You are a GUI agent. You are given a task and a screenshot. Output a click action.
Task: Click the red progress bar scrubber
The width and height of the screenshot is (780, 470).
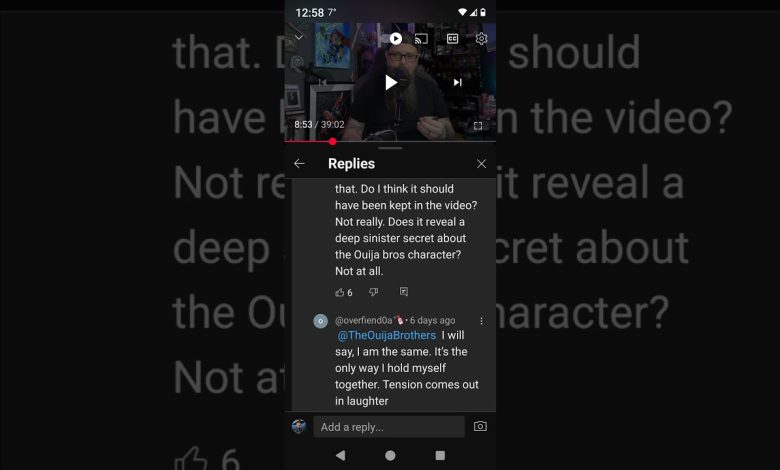coord(332,142)
